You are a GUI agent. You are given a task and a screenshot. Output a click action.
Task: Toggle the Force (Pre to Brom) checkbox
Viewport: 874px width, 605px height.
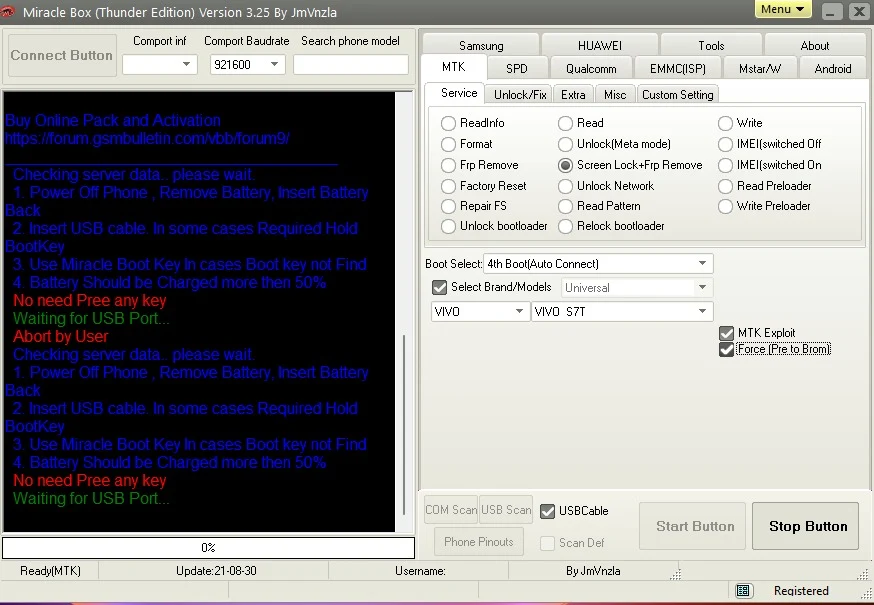726,349
